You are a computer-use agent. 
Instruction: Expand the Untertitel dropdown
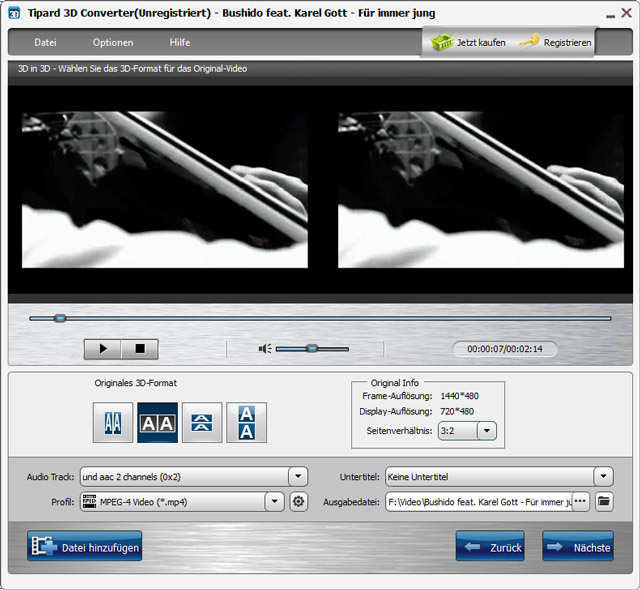603,477
